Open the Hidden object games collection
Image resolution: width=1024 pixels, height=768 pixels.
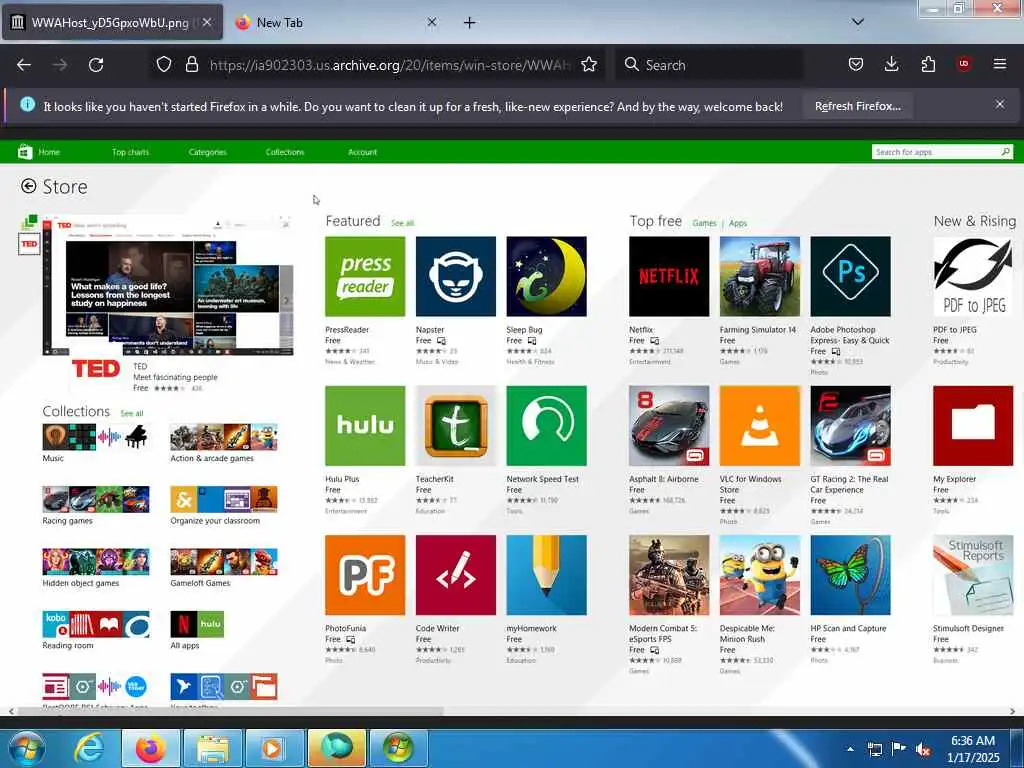pyautogui.click(x=96, y=562)
